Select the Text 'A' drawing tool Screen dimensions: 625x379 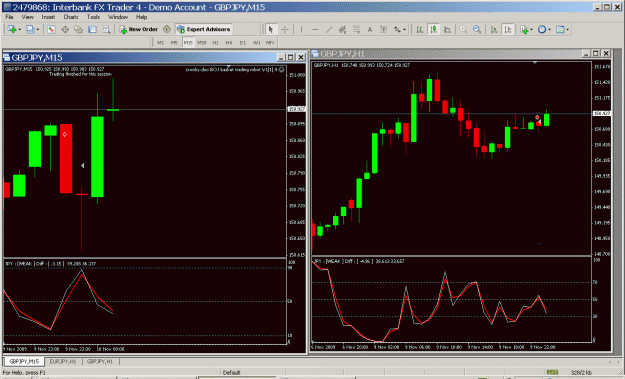370,29
